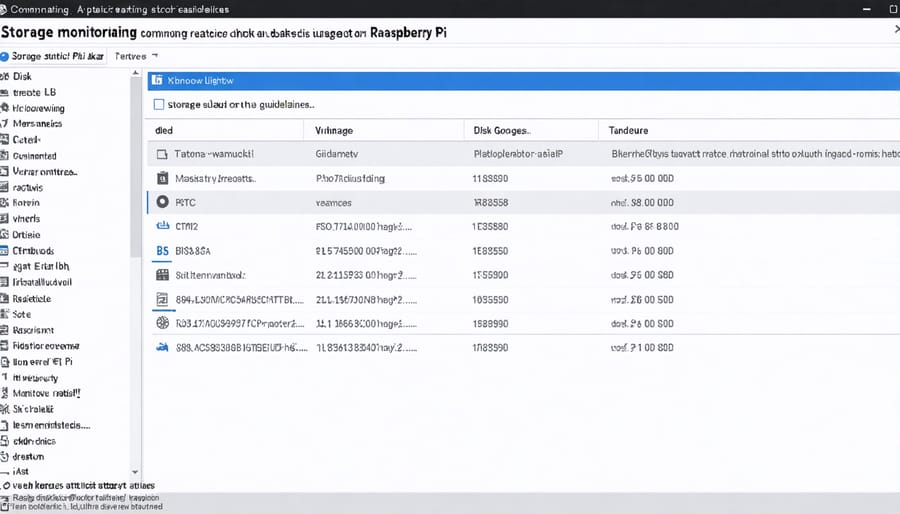Sort by the 'Vrihnage' column header
900x514 pixels.
tap(333, 130)
